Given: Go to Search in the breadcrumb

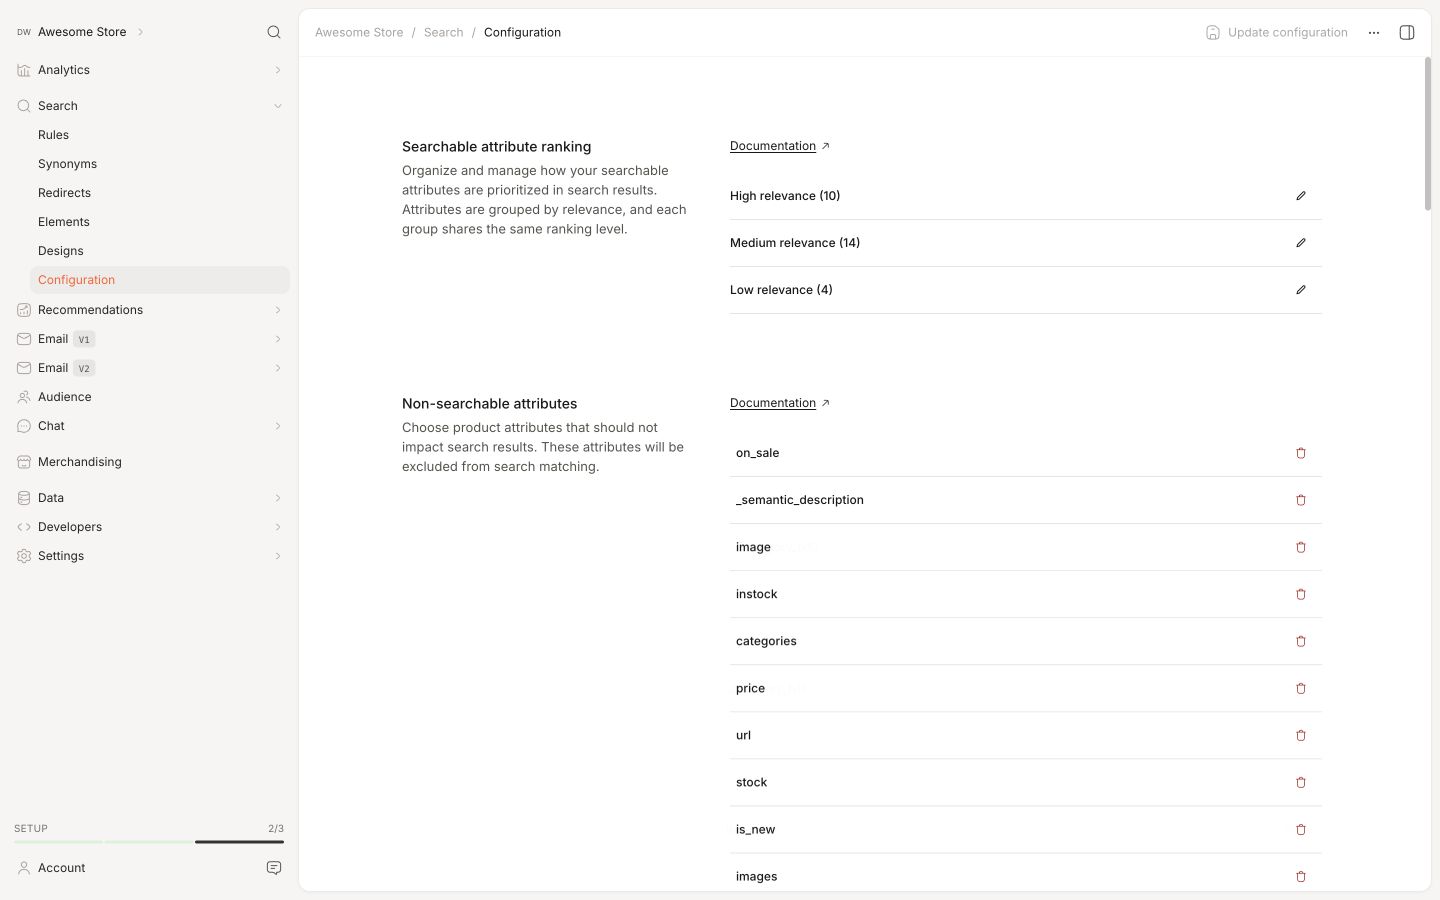Looking at the screenshot, I should (443, 32).
